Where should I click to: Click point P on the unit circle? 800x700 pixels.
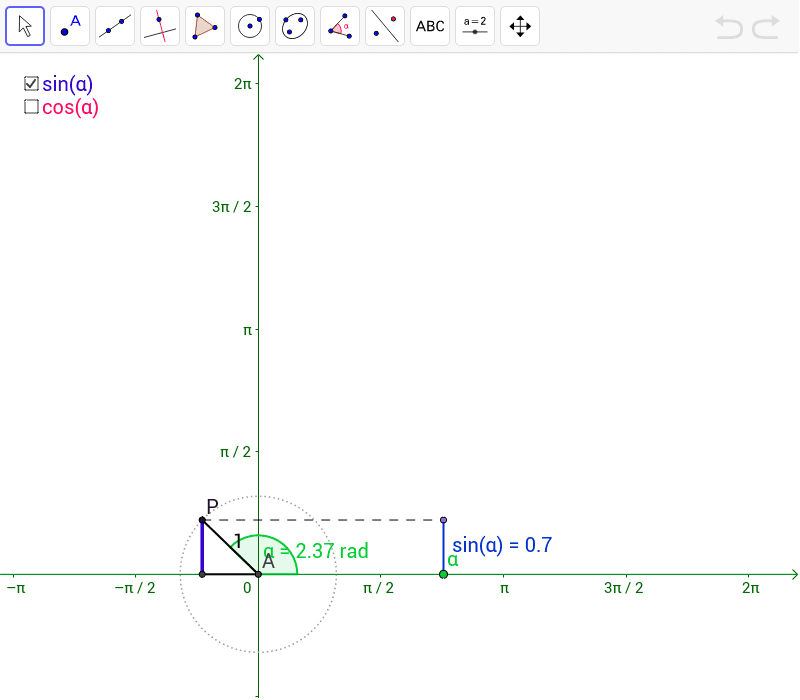(202, 520)
